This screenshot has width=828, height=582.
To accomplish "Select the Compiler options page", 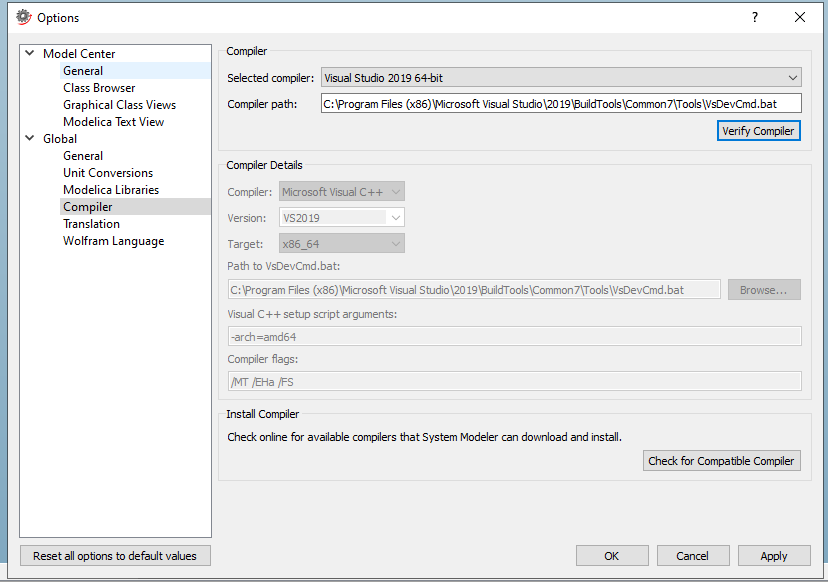I will pyautogui.click(x=88, y=206).
